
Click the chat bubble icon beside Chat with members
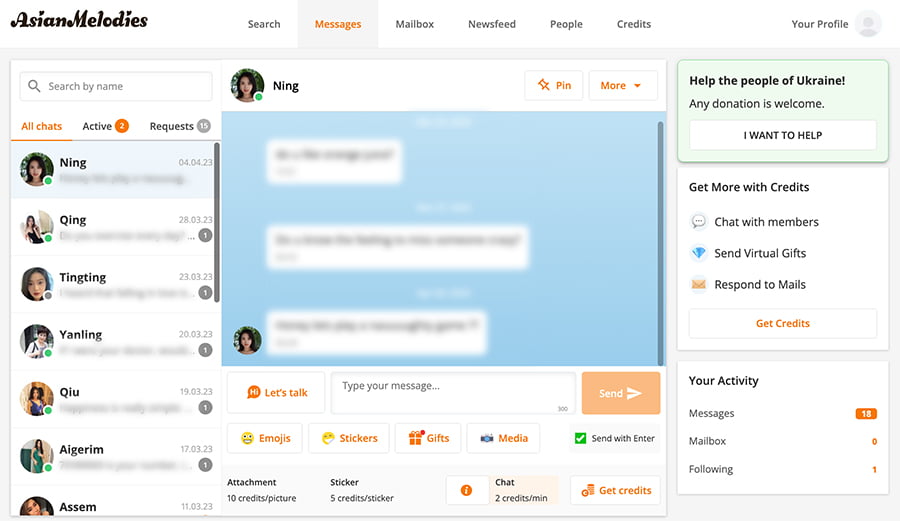[x=699, y=221]
